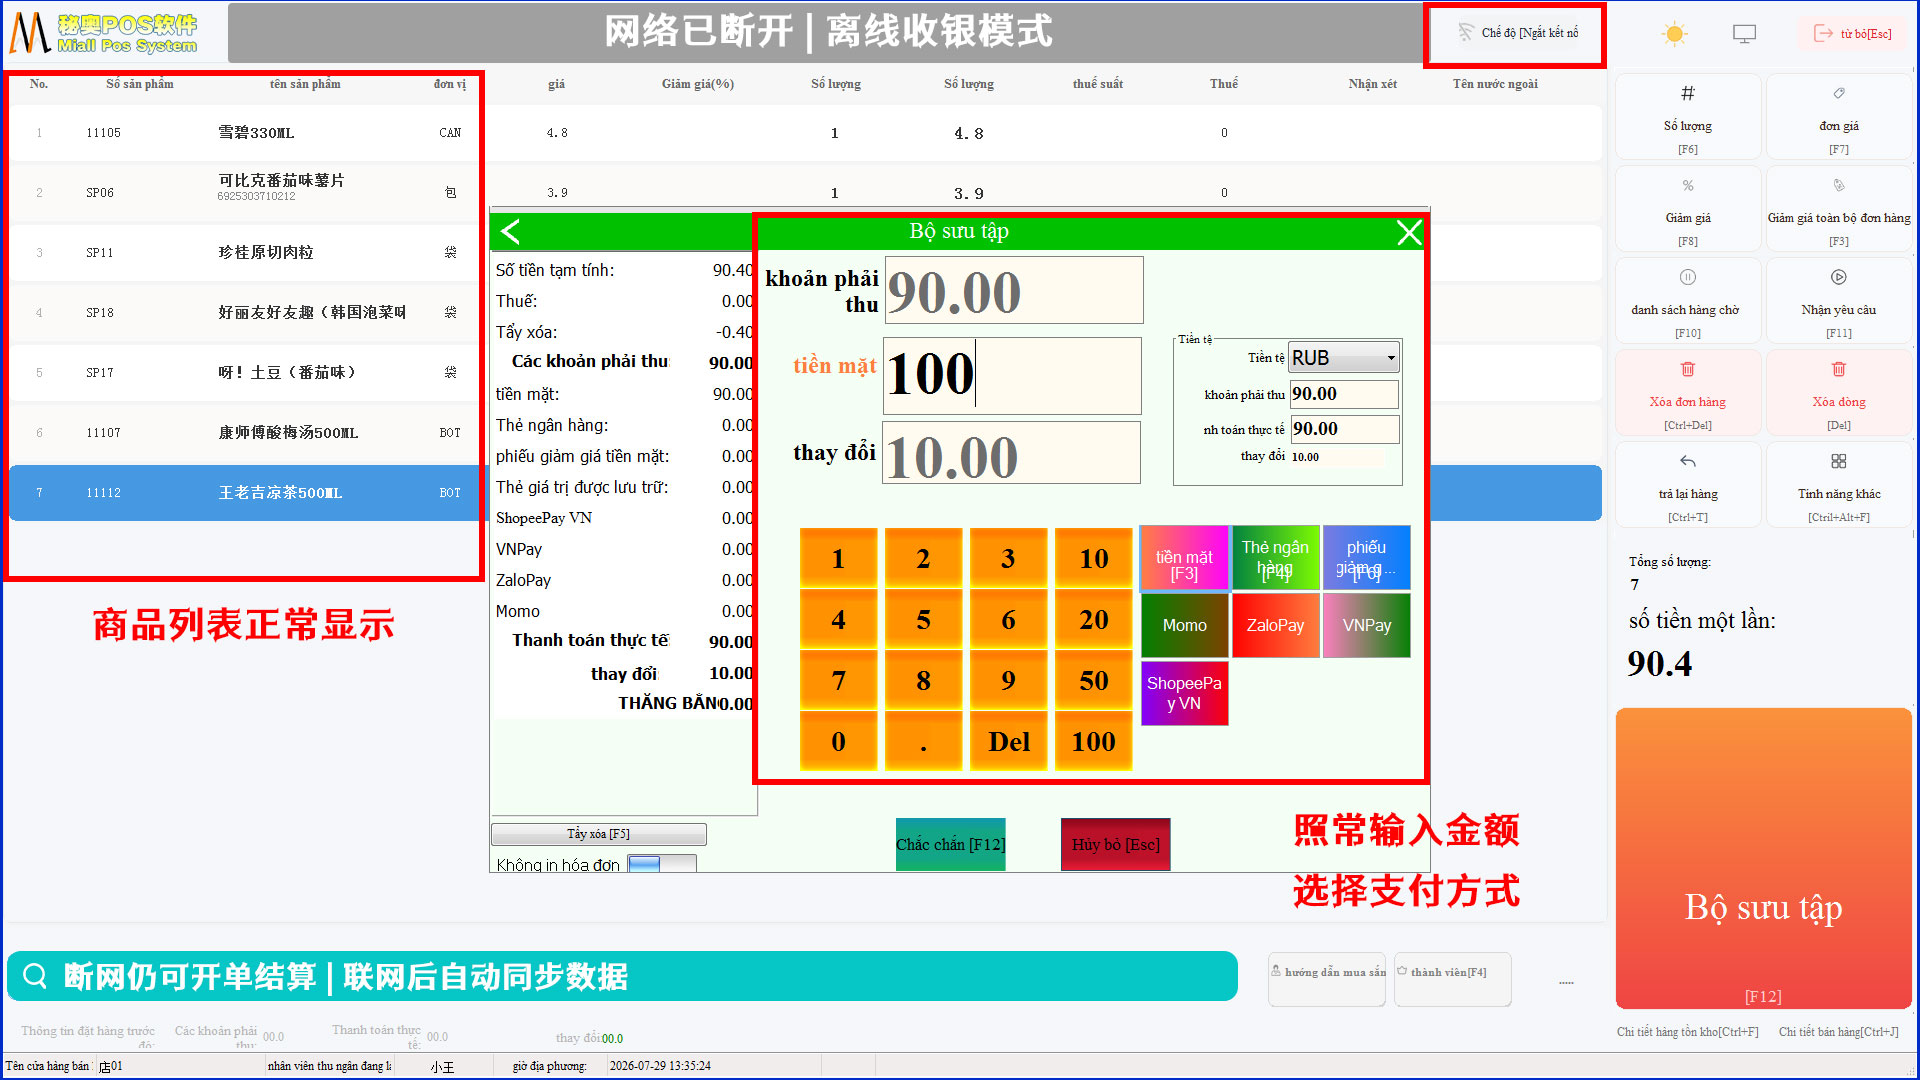
Task: Close the Bộ sưu tập payment dialog
Action: point(1408,233)
